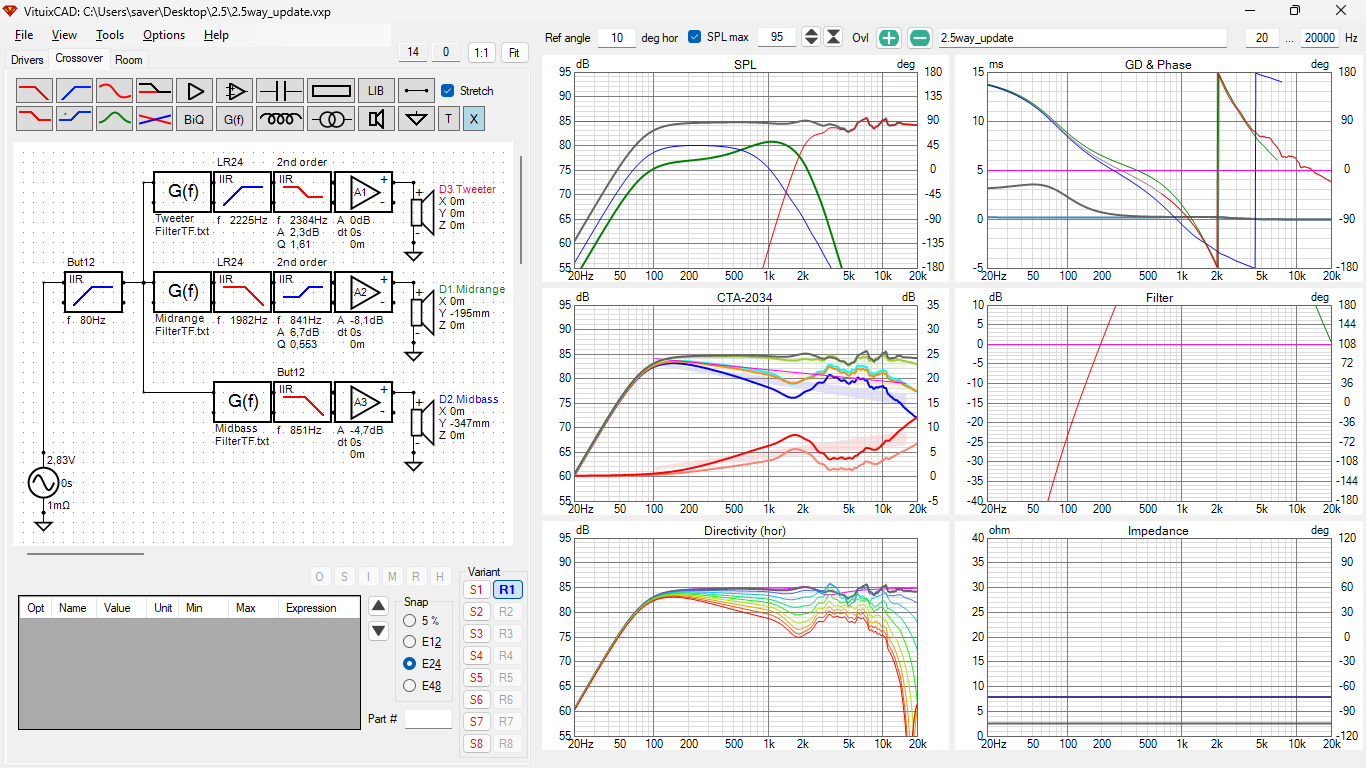Switch to variant S8
1366x768 pixels.
point(476,744)
